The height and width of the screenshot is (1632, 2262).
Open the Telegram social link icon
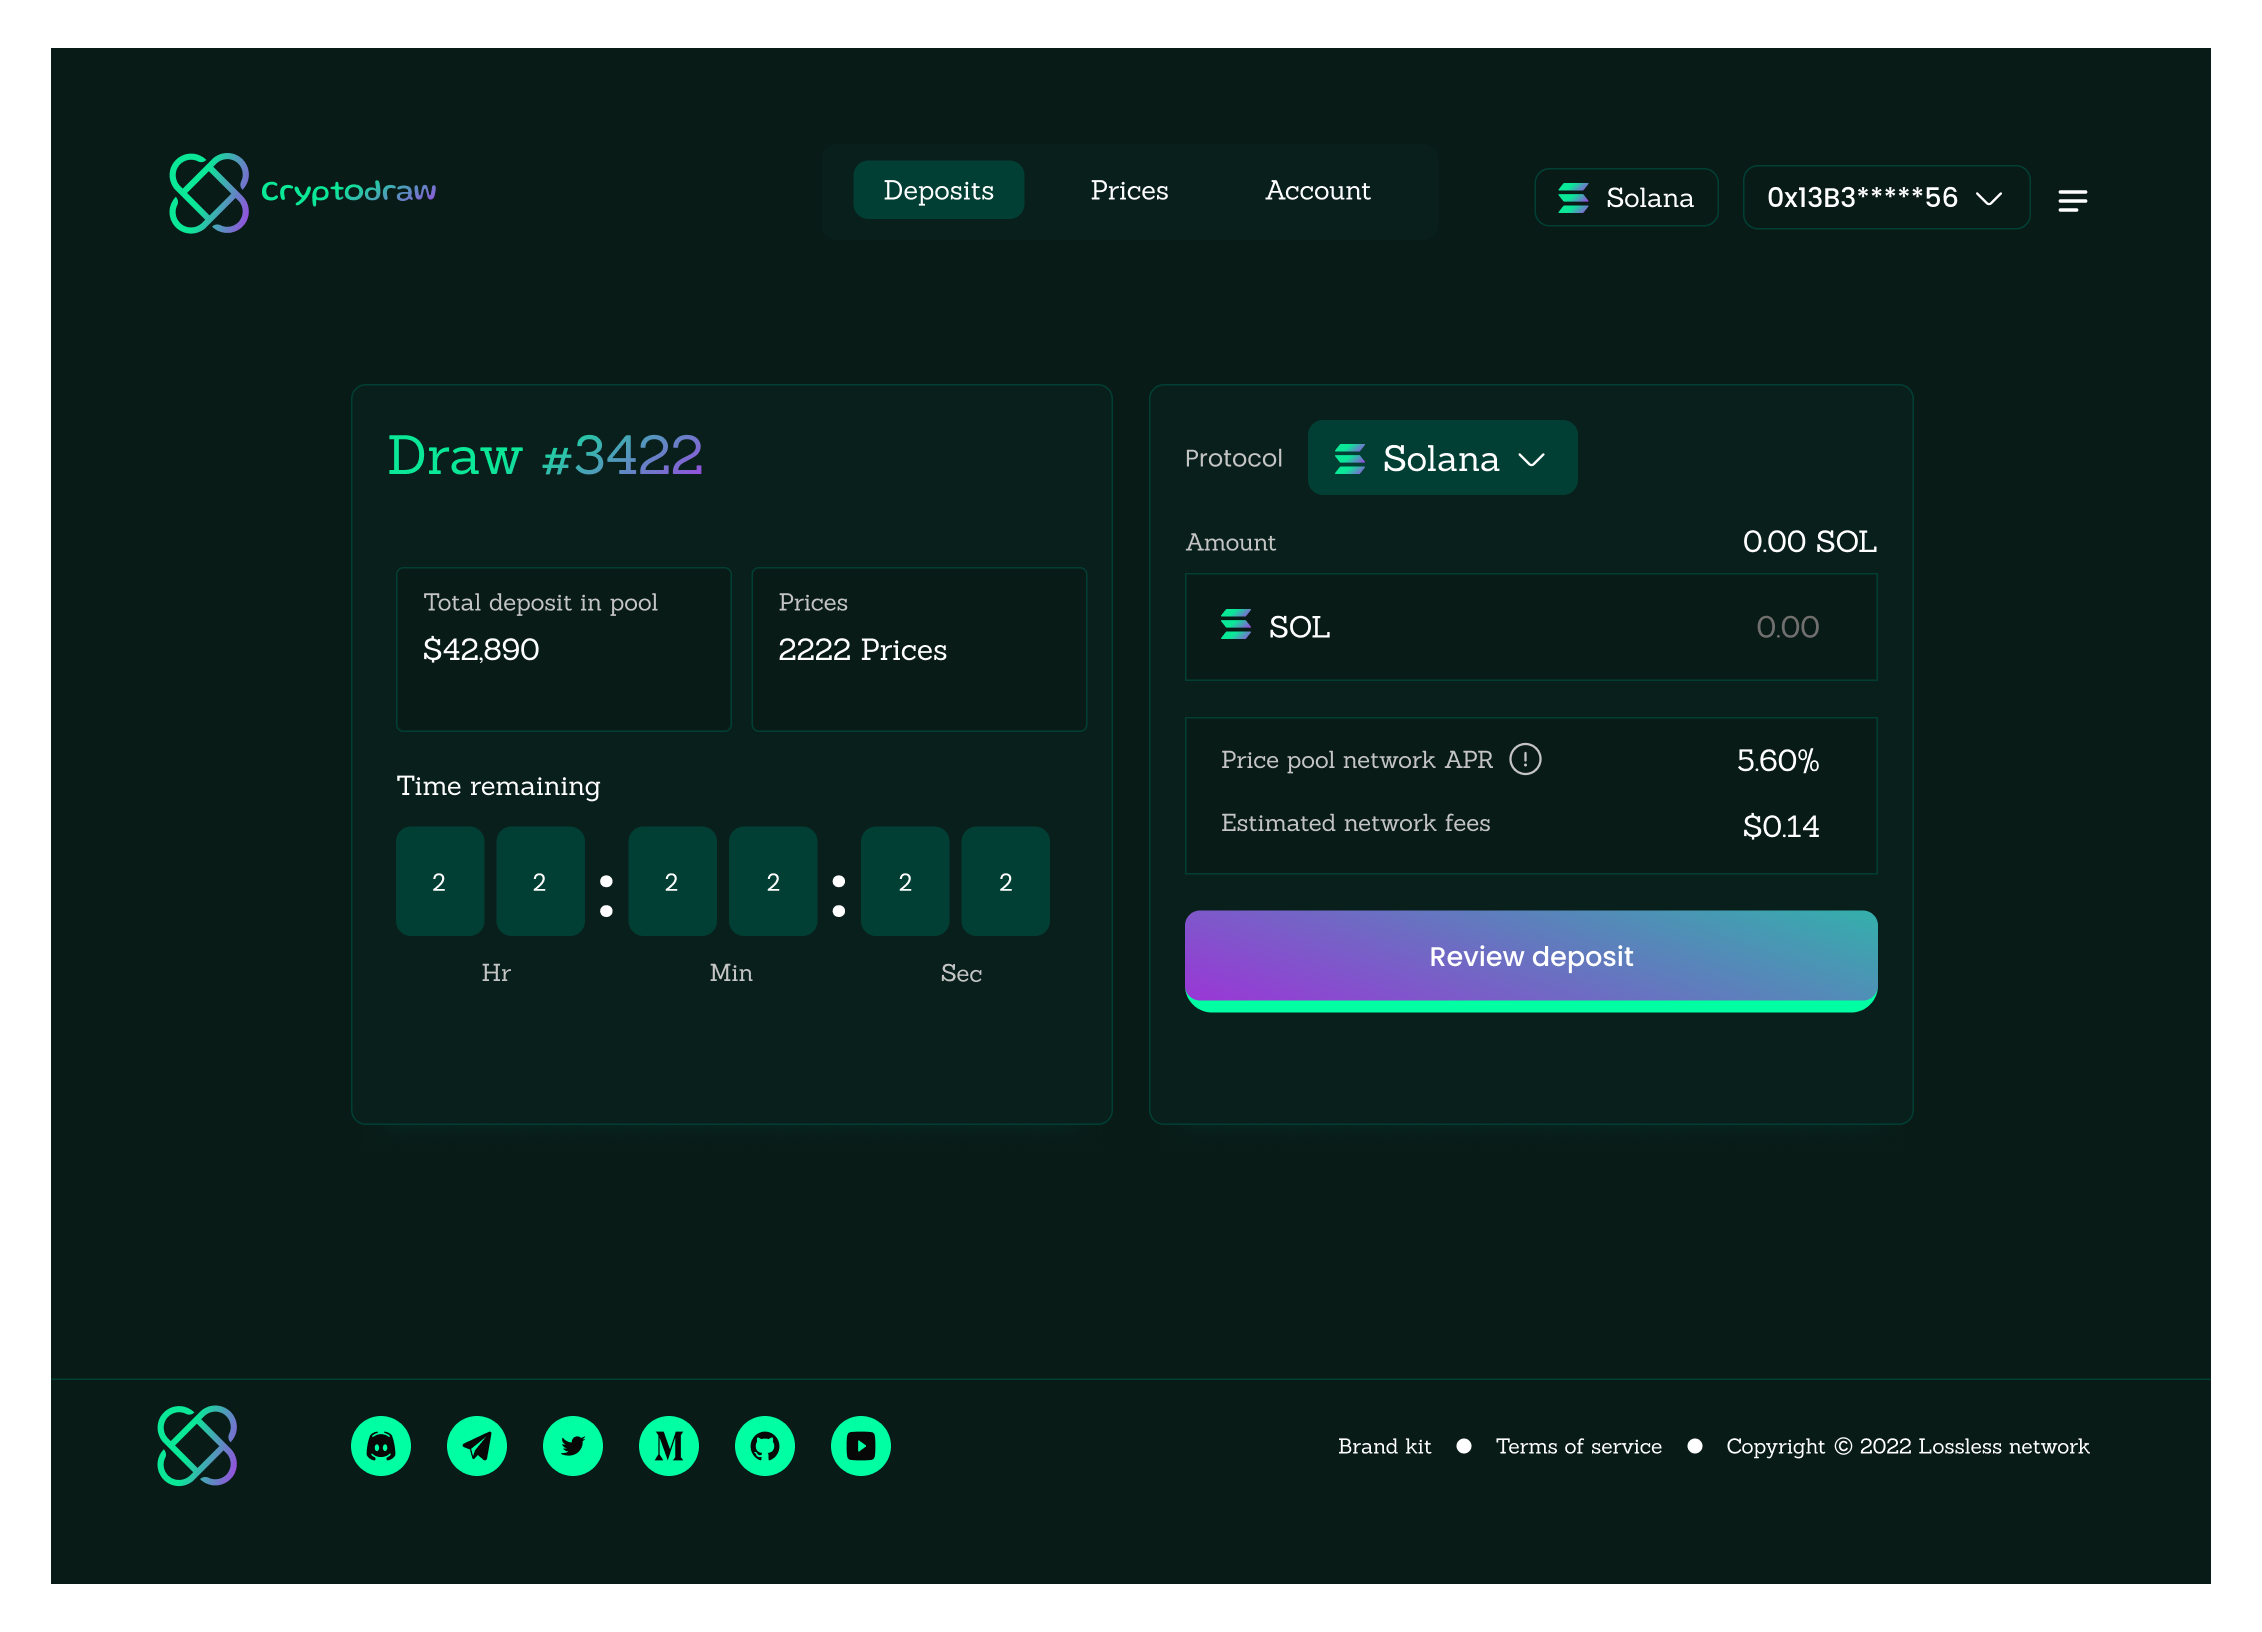tap(477, 1446)
